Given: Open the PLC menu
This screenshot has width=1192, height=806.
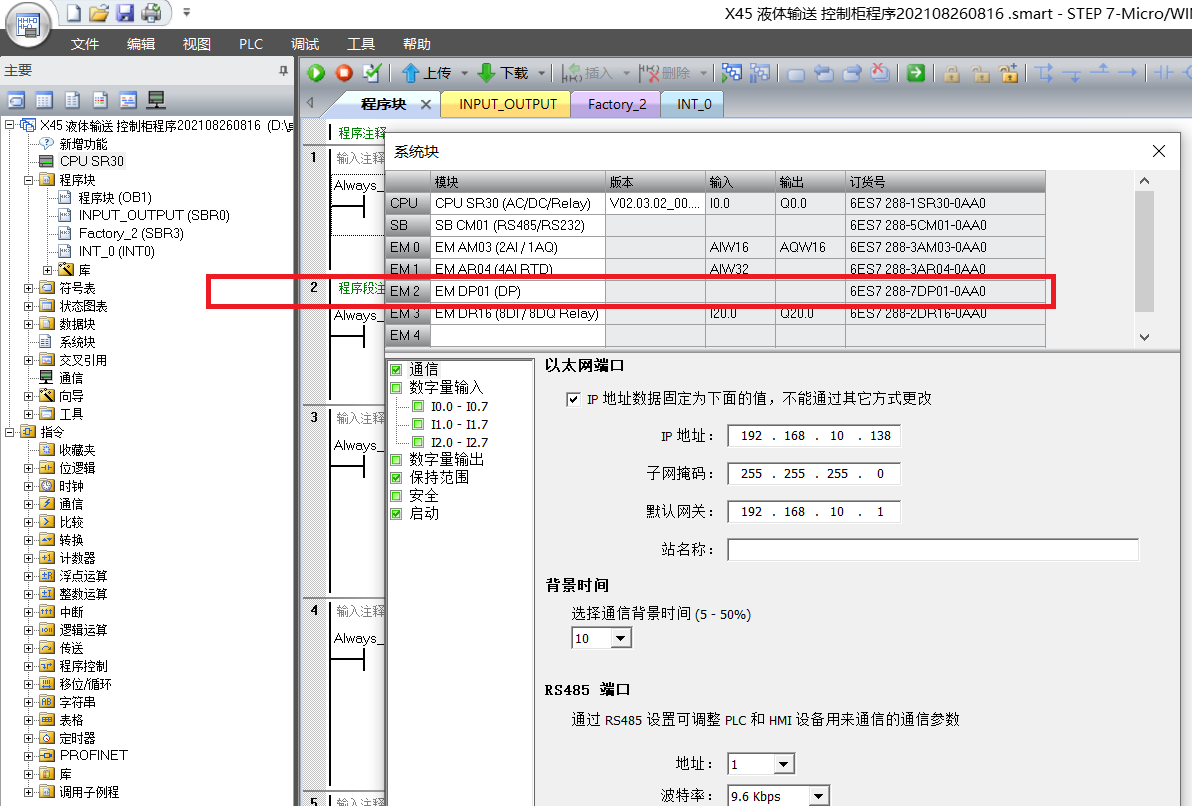Looking at the screenshot, I should 251,44.
